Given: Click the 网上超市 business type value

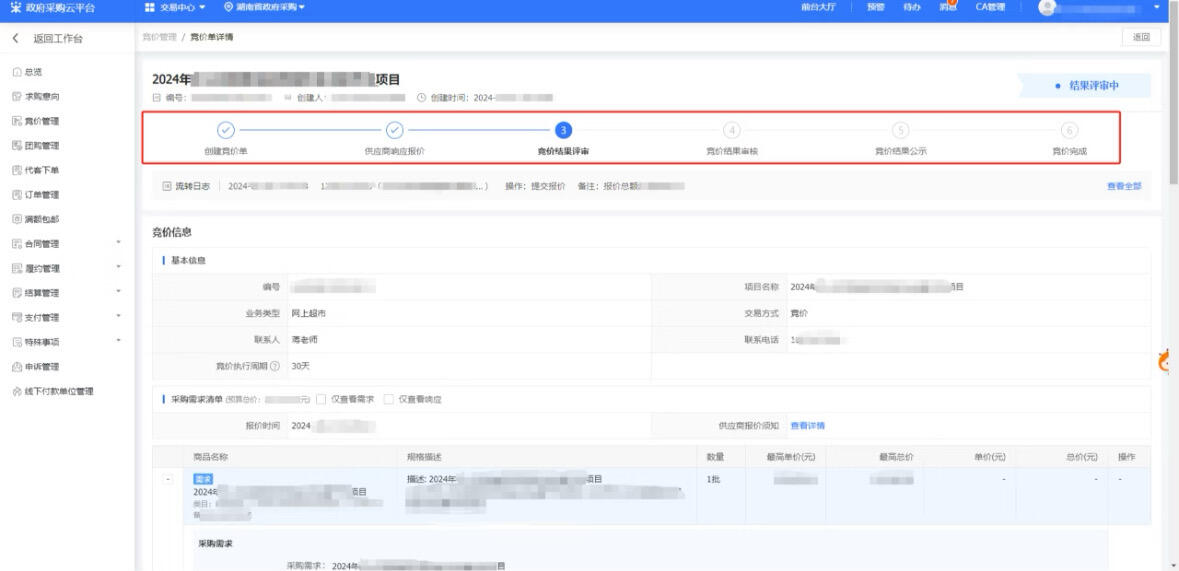Looking at the screenshot, I should (x=308, y=314).
